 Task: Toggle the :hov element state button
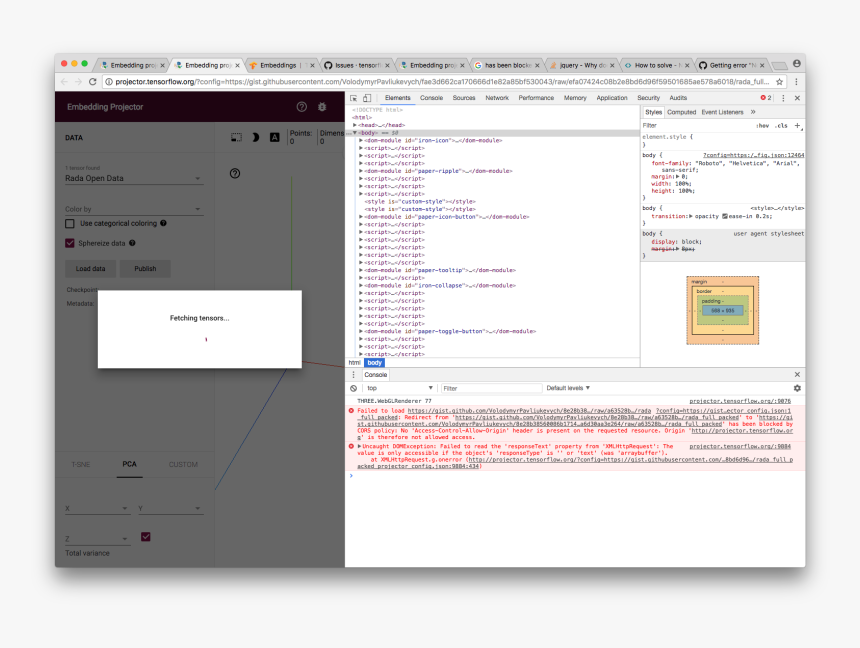click(x=762, y=126)
